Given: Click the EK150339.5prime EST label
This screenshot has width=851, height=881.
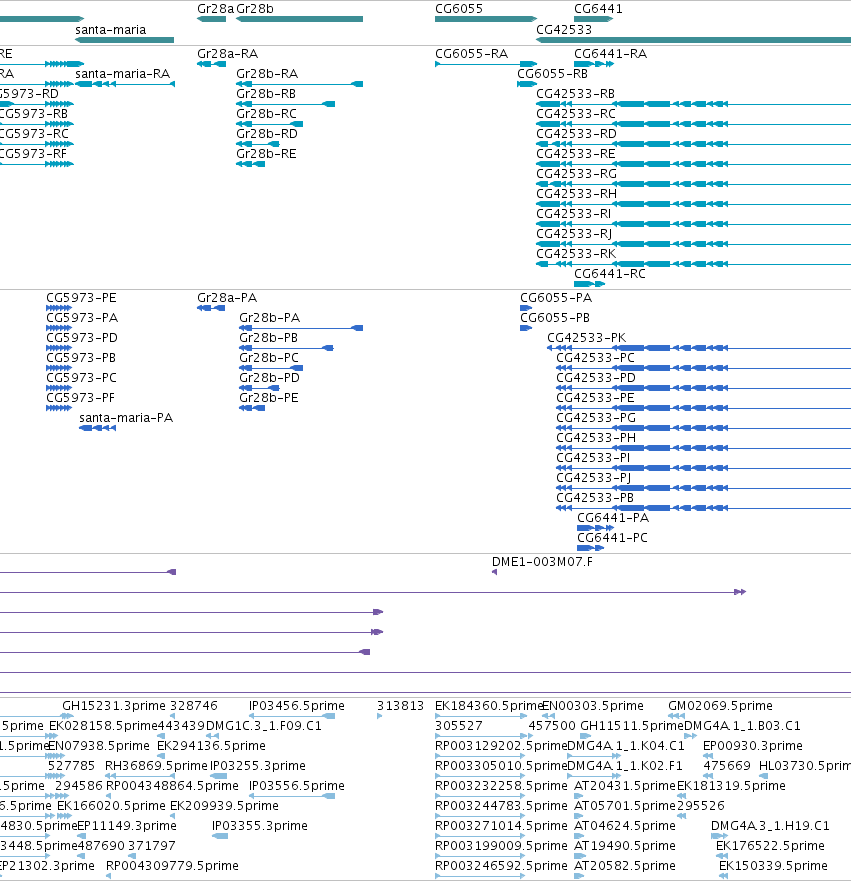Looking at the screenshot, I should 773,866.
